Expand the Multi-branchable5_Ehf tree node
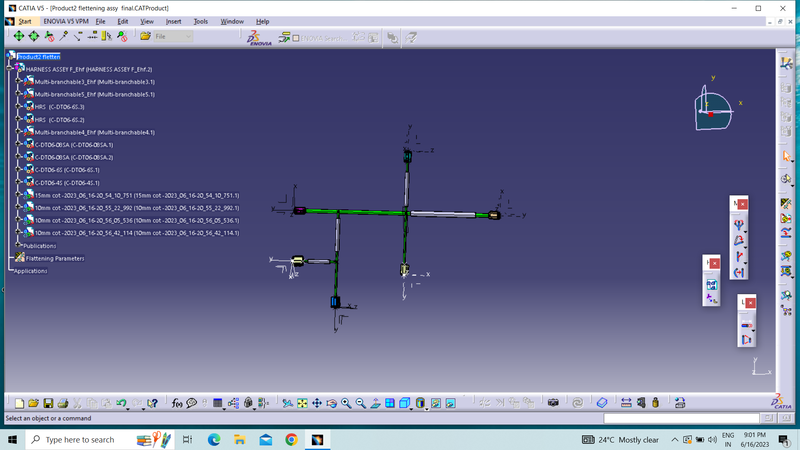Screen dimensions: 800x450 [x=18, y=93]
